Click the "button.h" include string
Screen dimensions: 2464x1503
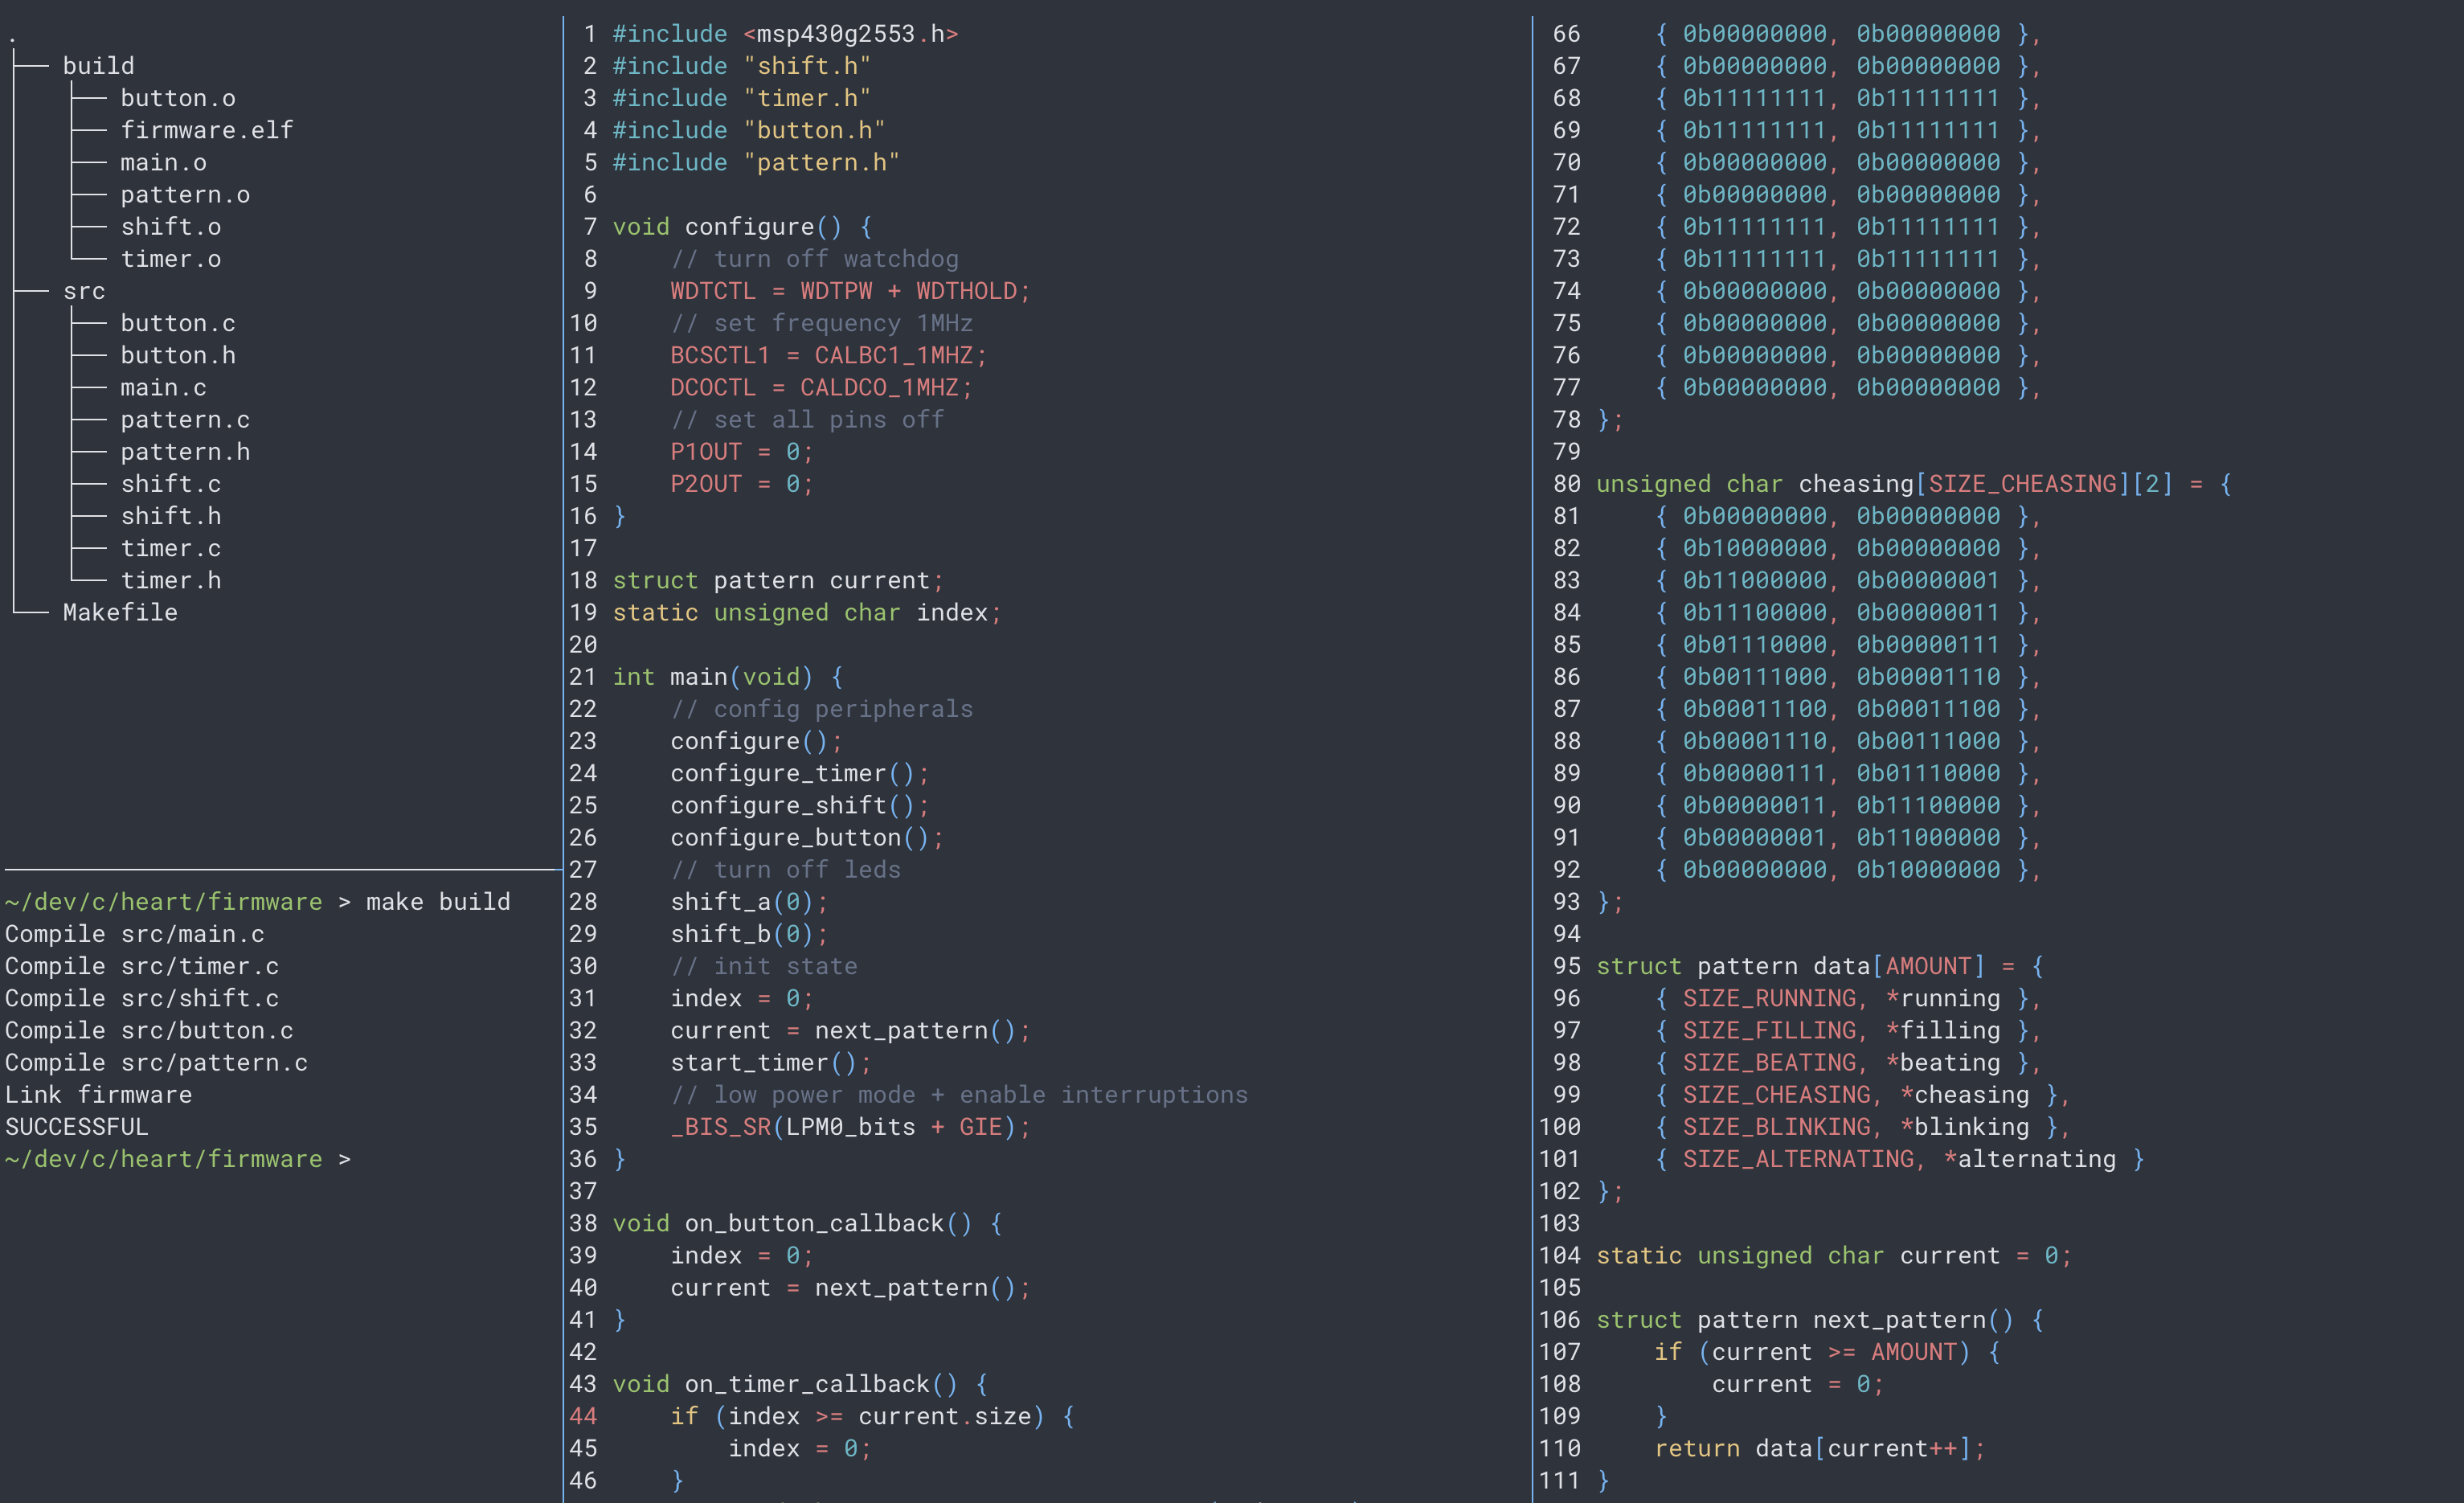pos(814,130)
